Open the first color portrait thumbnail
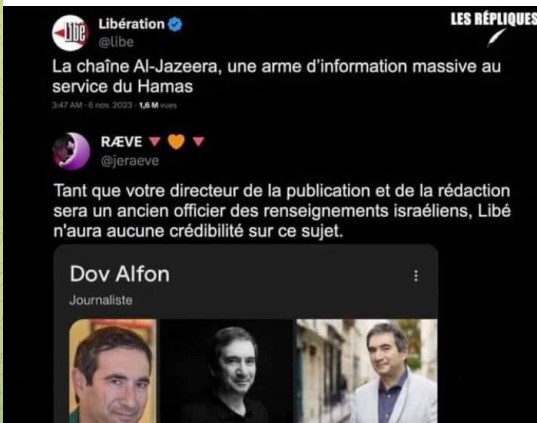The image size is (537, 423). click(113, 371)
